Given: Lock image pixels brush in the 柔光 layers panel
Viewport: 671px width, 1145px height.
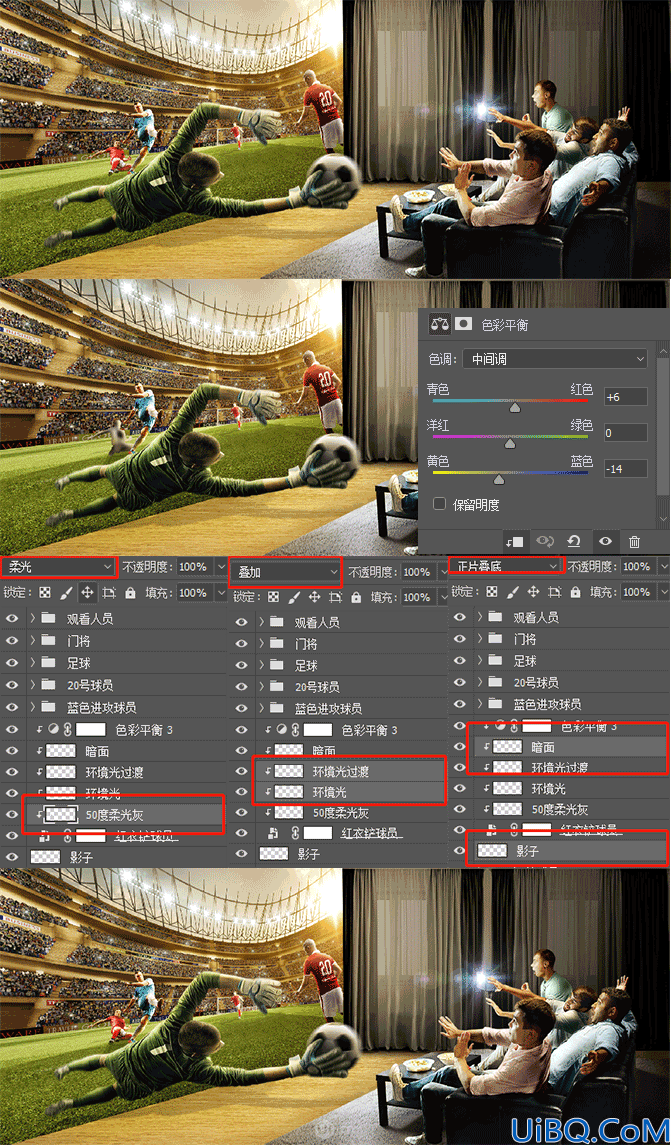Looking at the screenshot, I should [66, 592].
